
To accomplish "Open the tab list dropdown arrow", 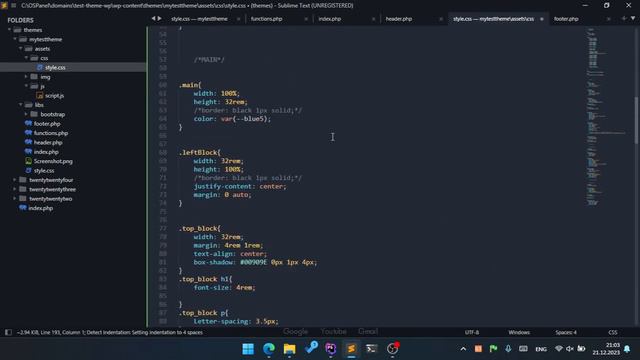I will click(633, 18).
